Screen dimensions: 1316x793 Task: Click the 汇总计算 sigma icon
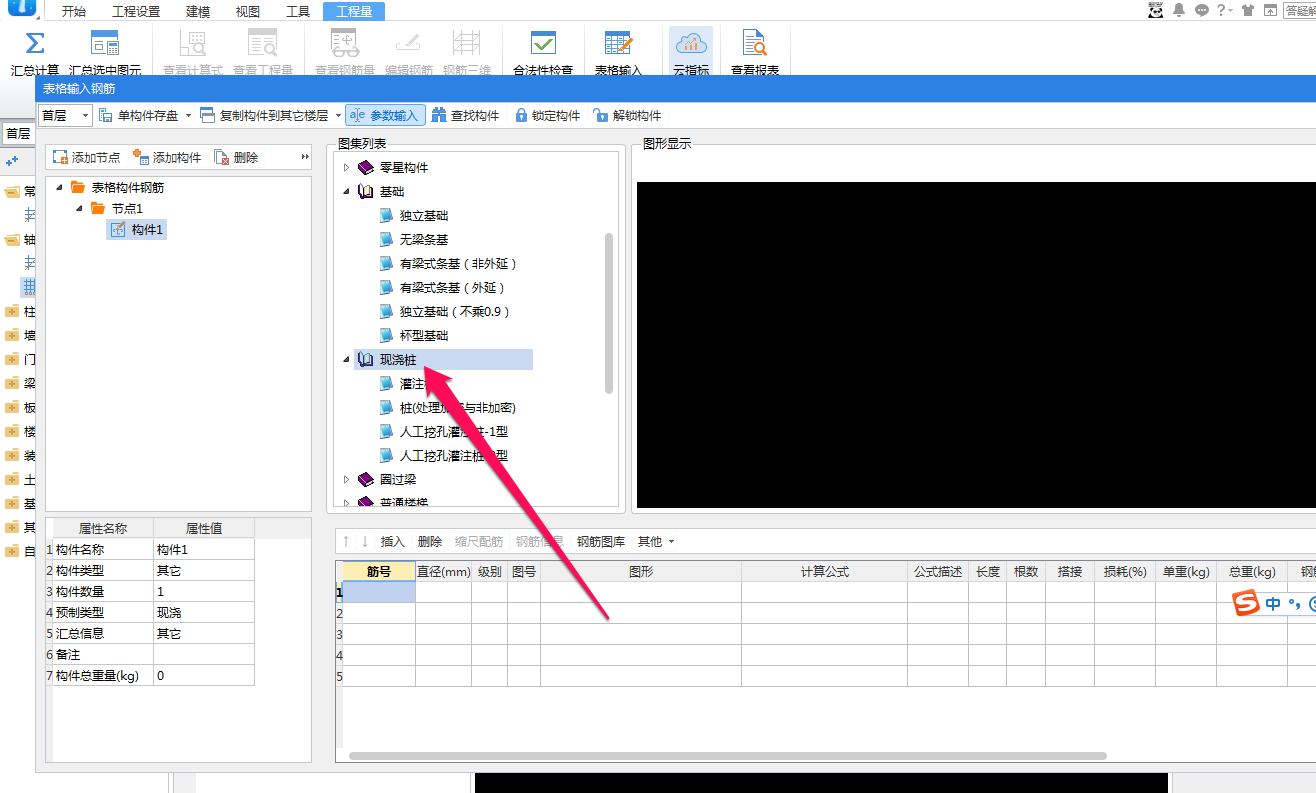(x=34, y=44)
